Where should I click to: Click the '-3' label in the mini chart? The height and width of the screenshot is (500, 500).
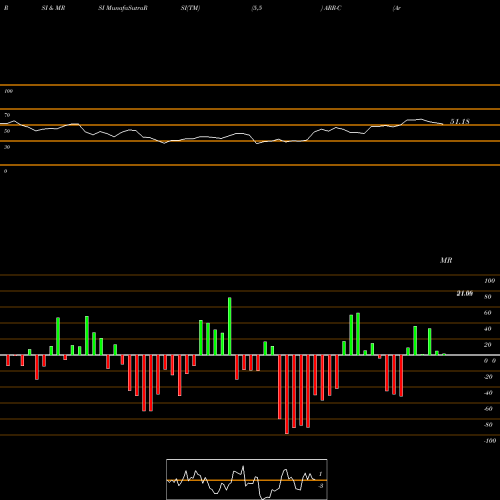point(321,486)
